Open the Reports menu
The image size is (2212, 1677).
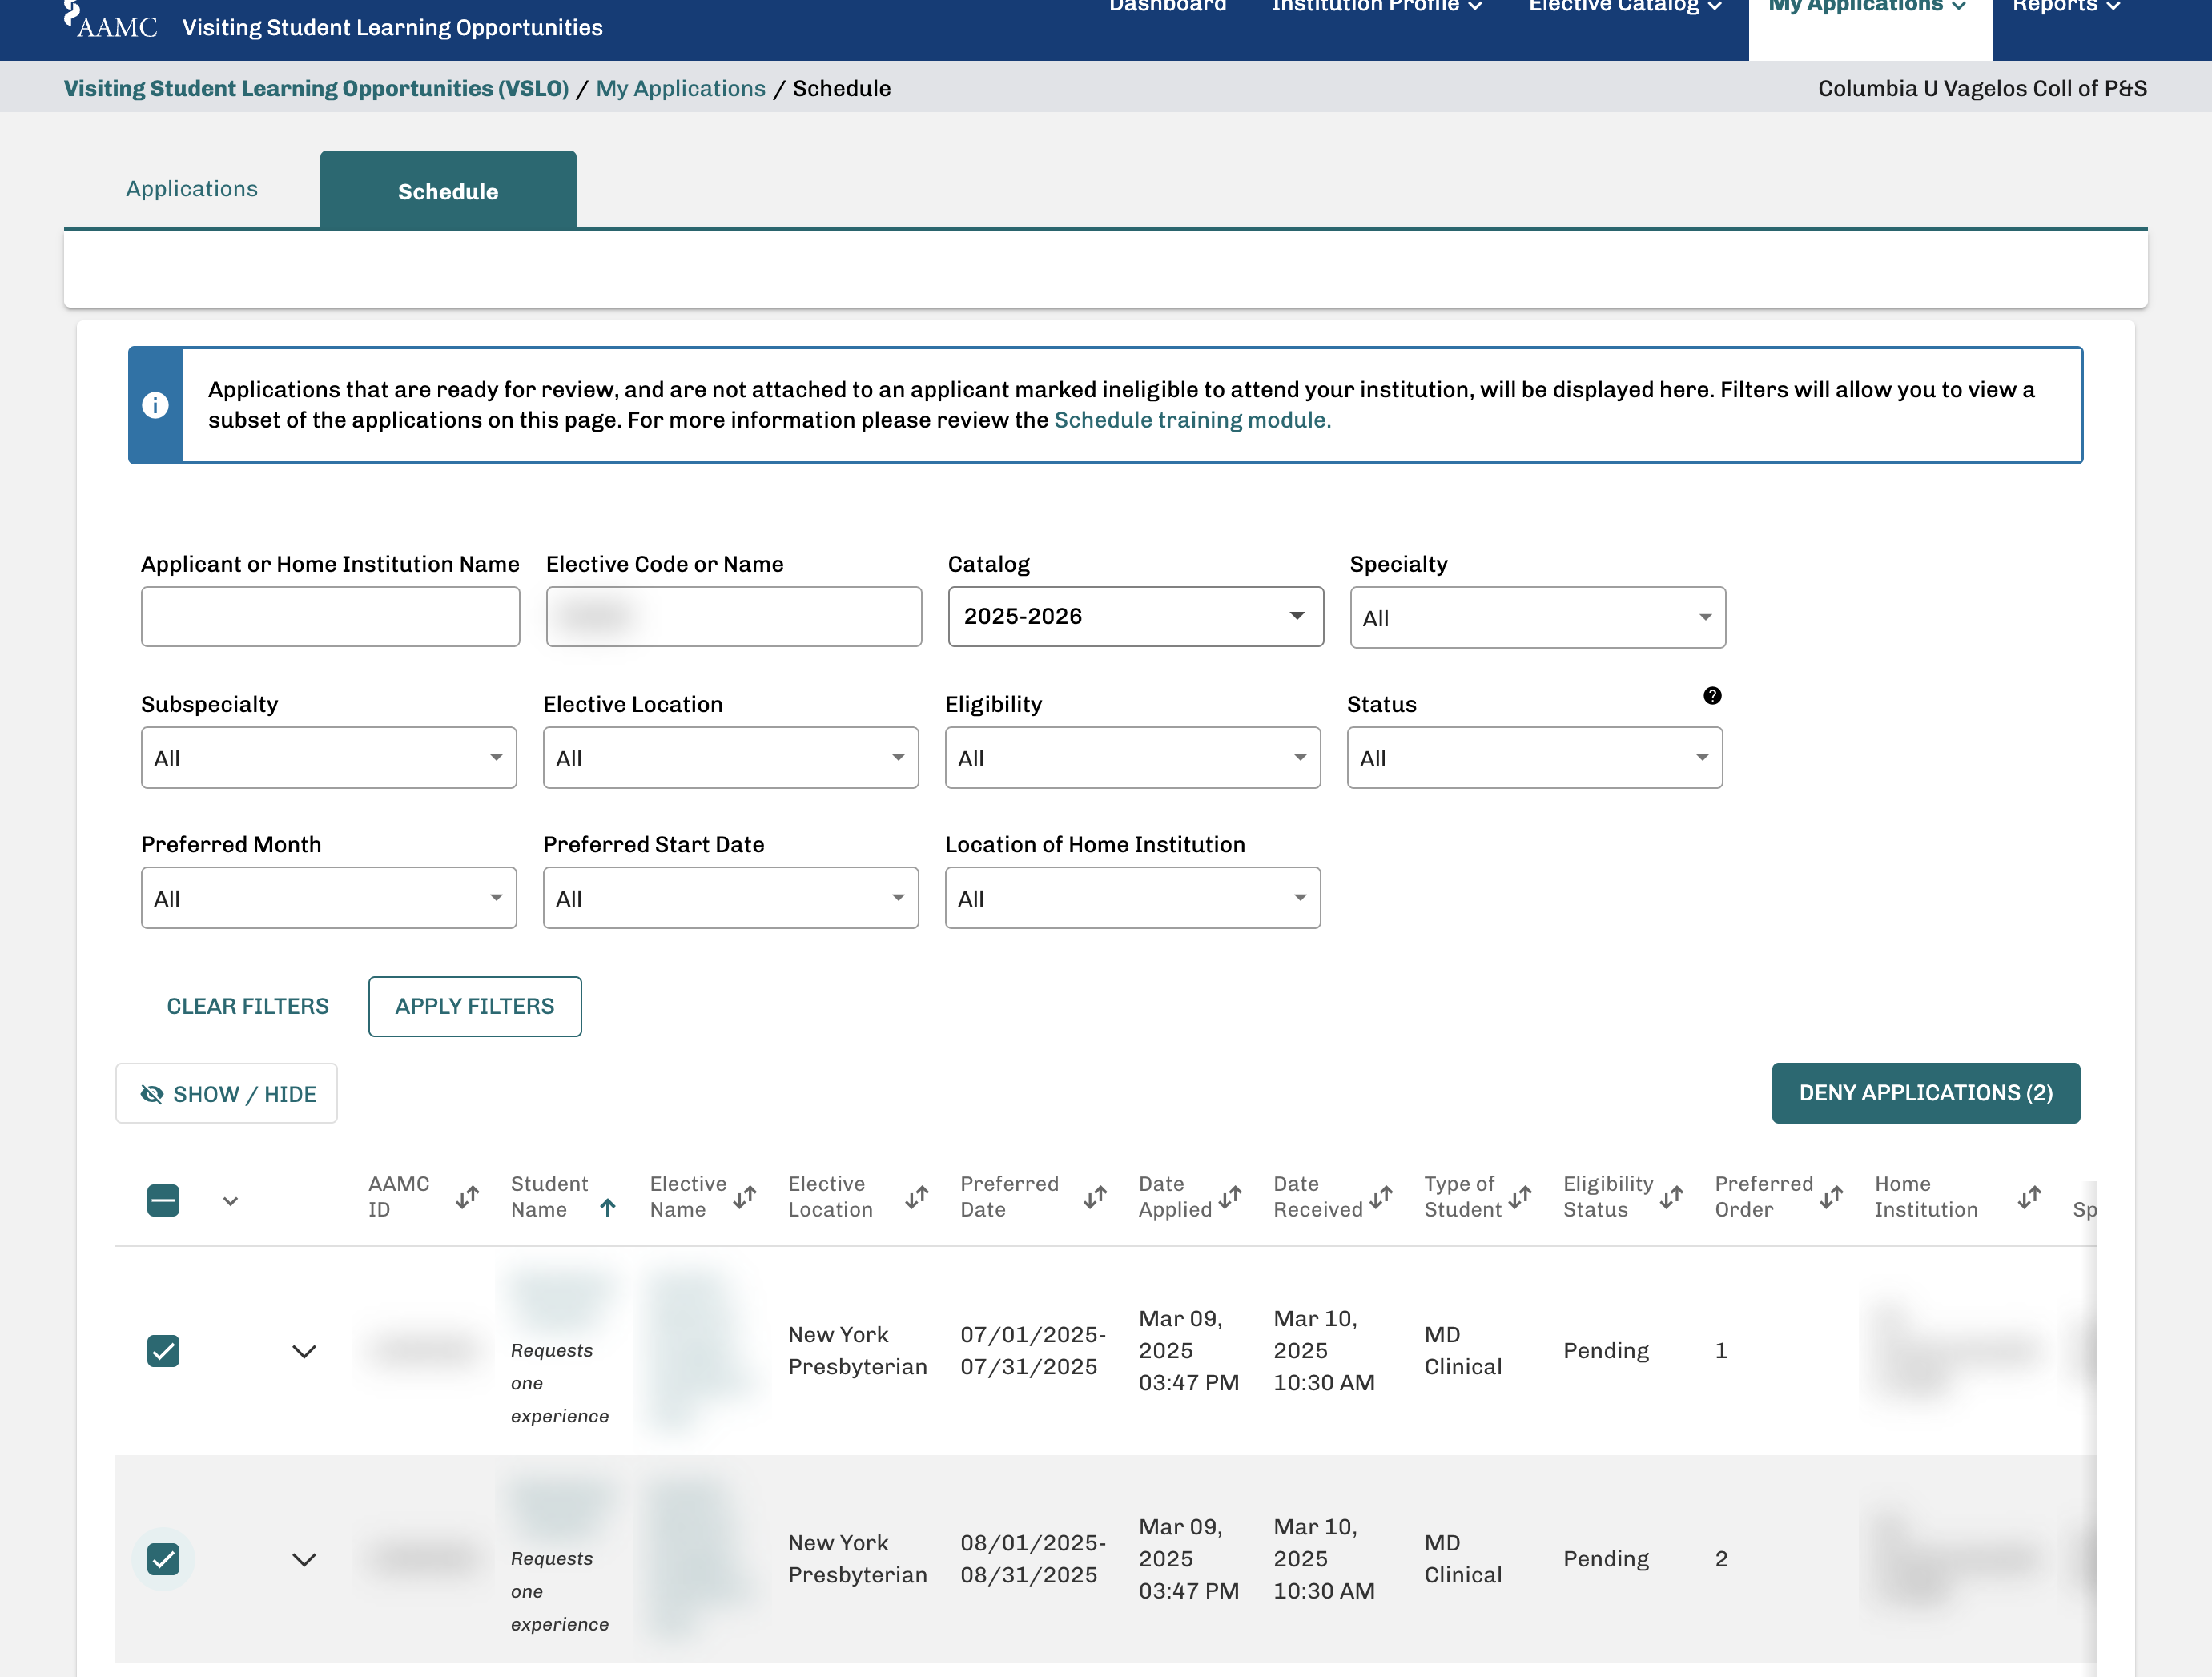2066,6
